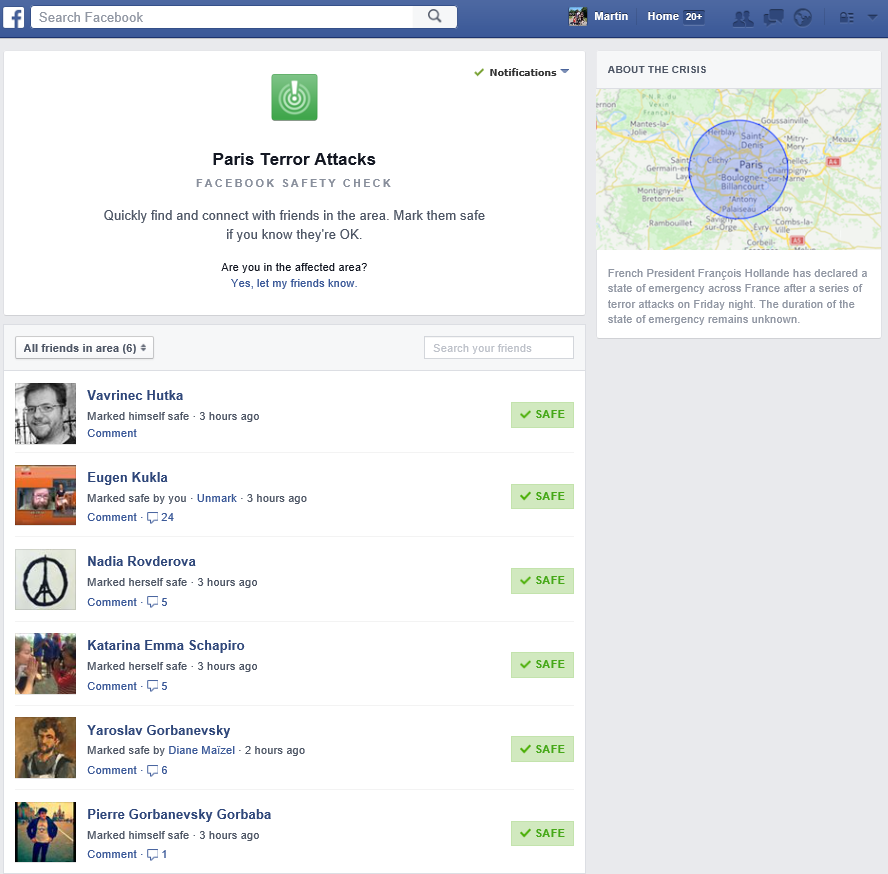Click the Search your friends field
Screen dimensions: 888x874
tap(499, 348)
